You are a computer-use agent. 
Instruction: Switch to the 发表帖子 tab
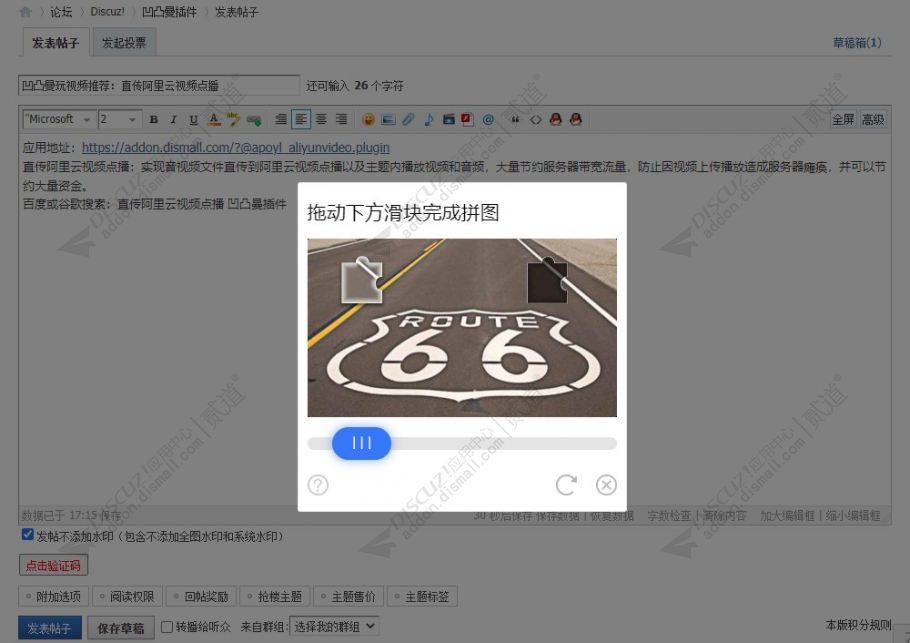(x=56, y=42)
